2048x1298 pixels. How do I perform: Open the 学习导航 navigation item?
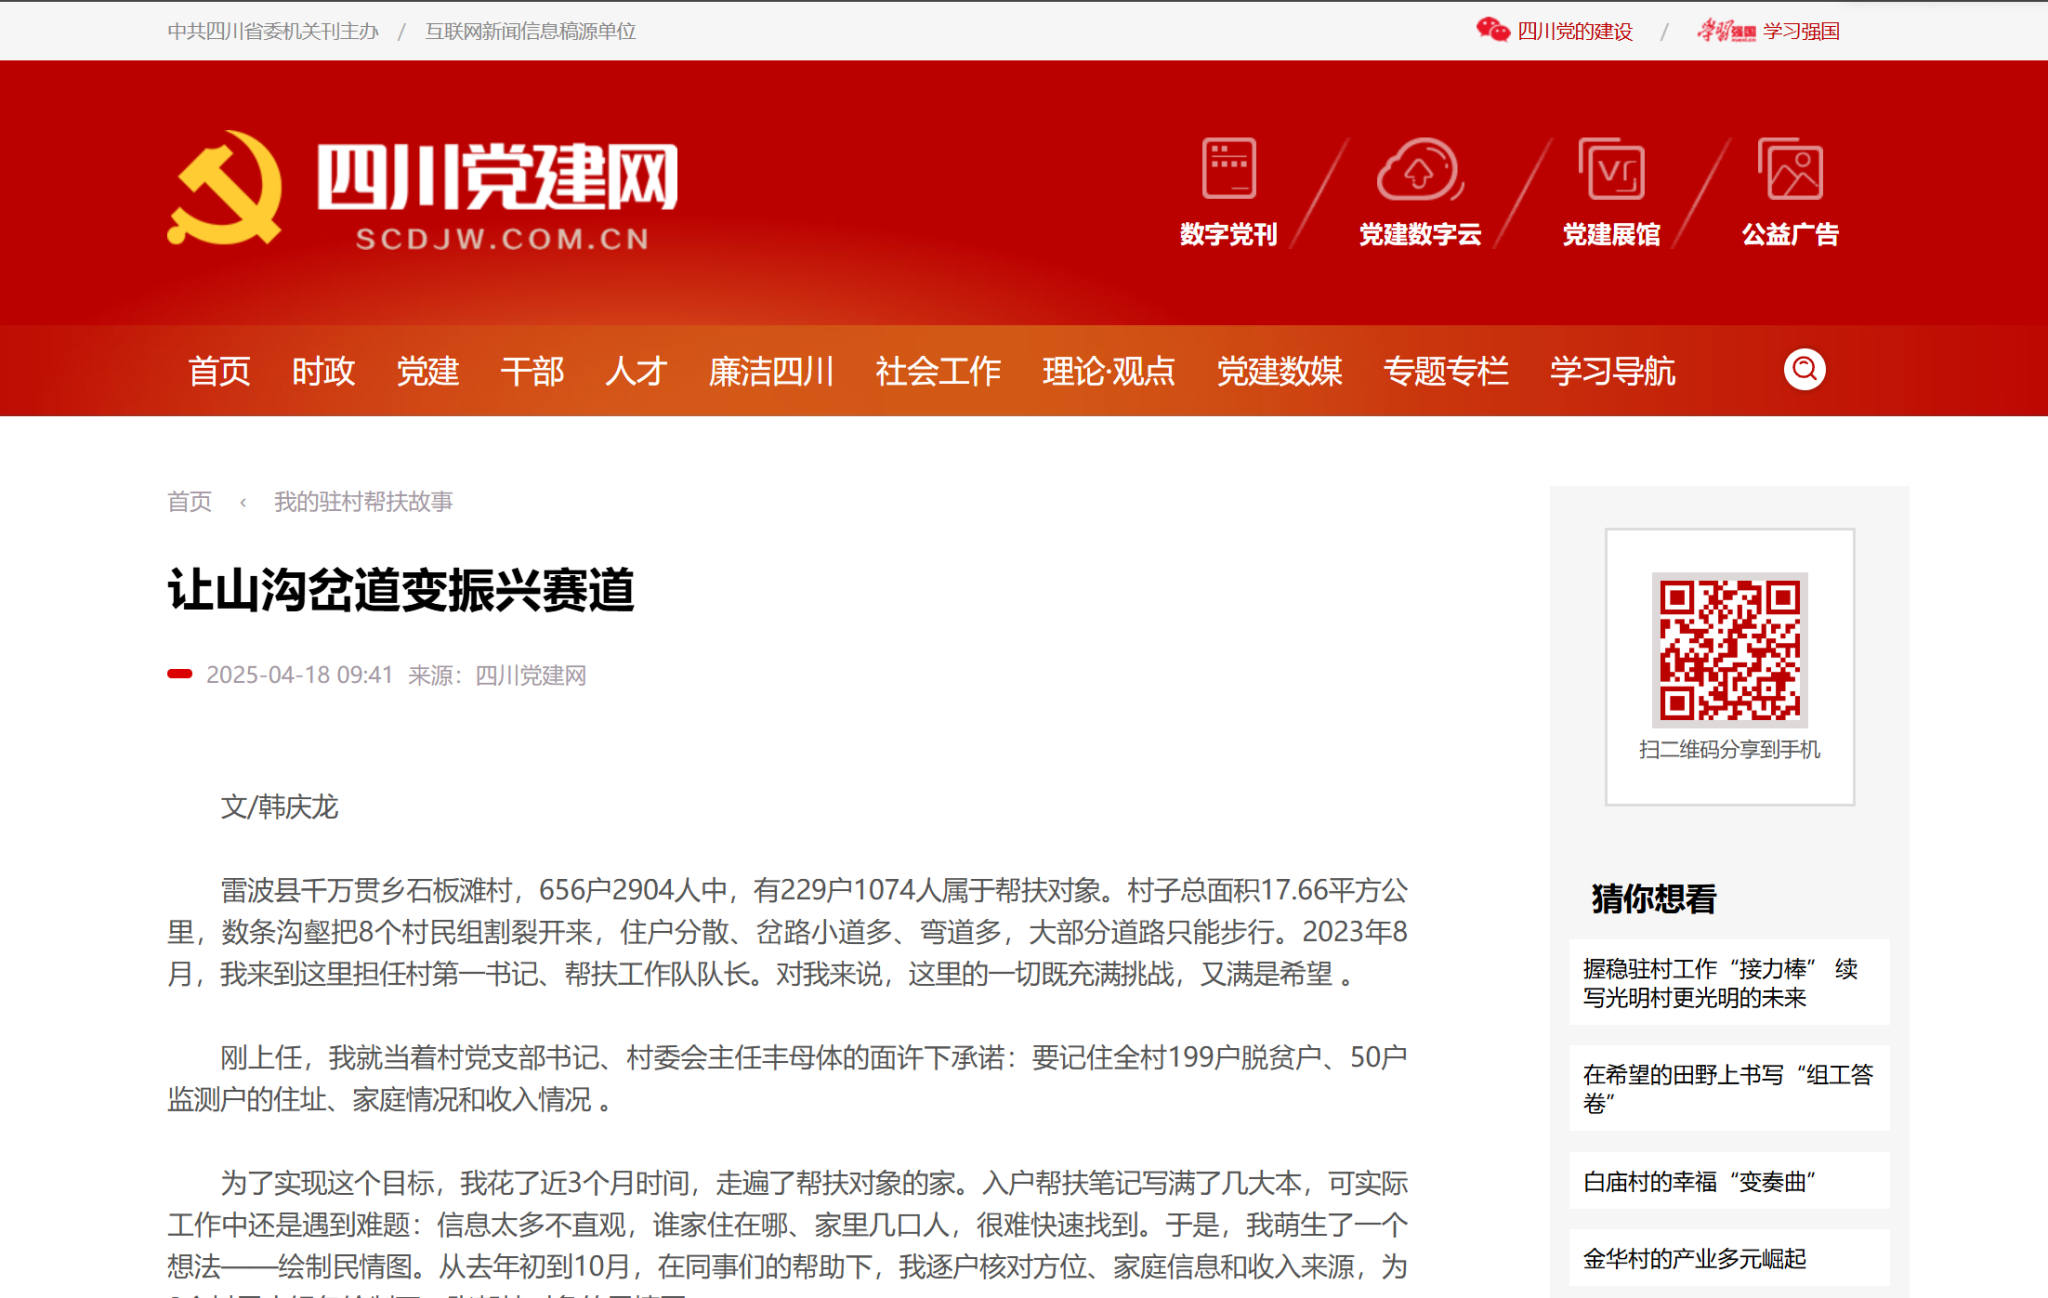1613,371
